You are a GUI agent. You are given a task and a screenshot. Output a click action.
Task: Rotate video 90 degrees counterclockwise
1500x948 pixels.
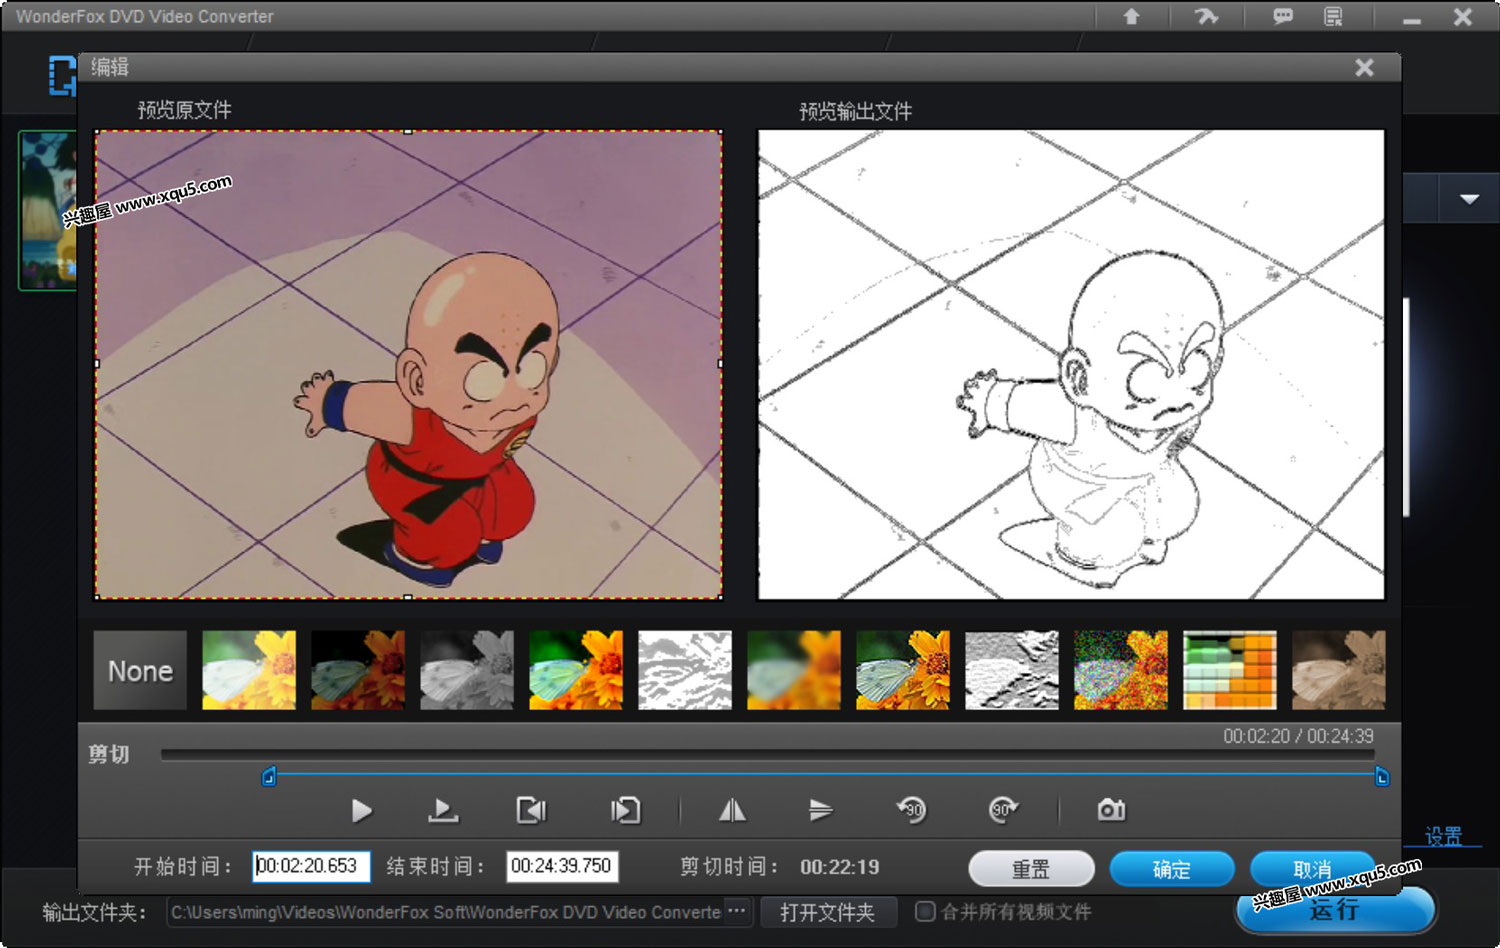(912, 810)
